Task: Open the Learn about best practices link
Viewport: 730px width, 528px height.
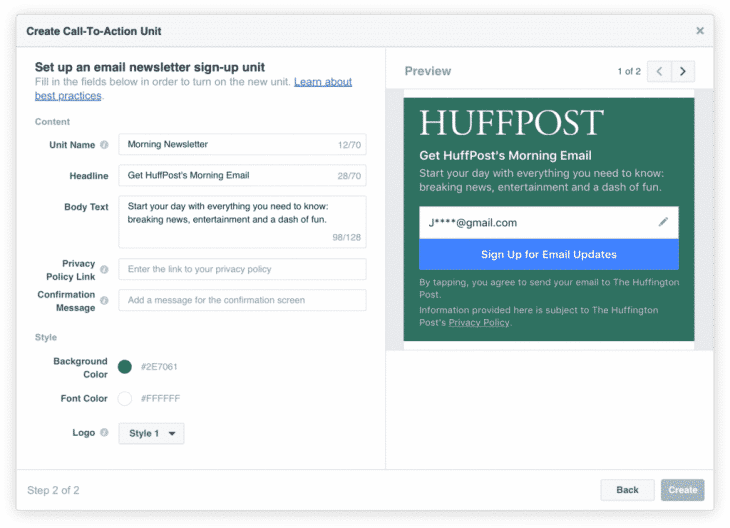Action: tap(323, 82)
